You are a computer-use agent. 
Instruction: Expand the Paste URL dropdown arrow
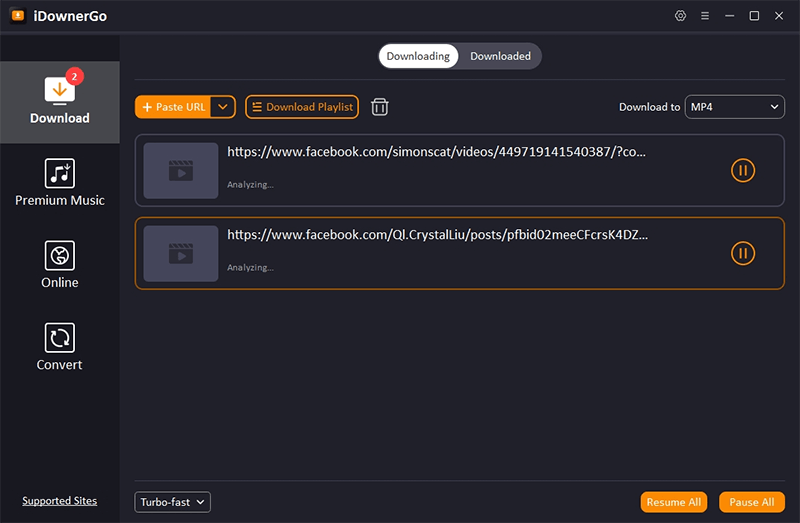(x=223, y=107)
